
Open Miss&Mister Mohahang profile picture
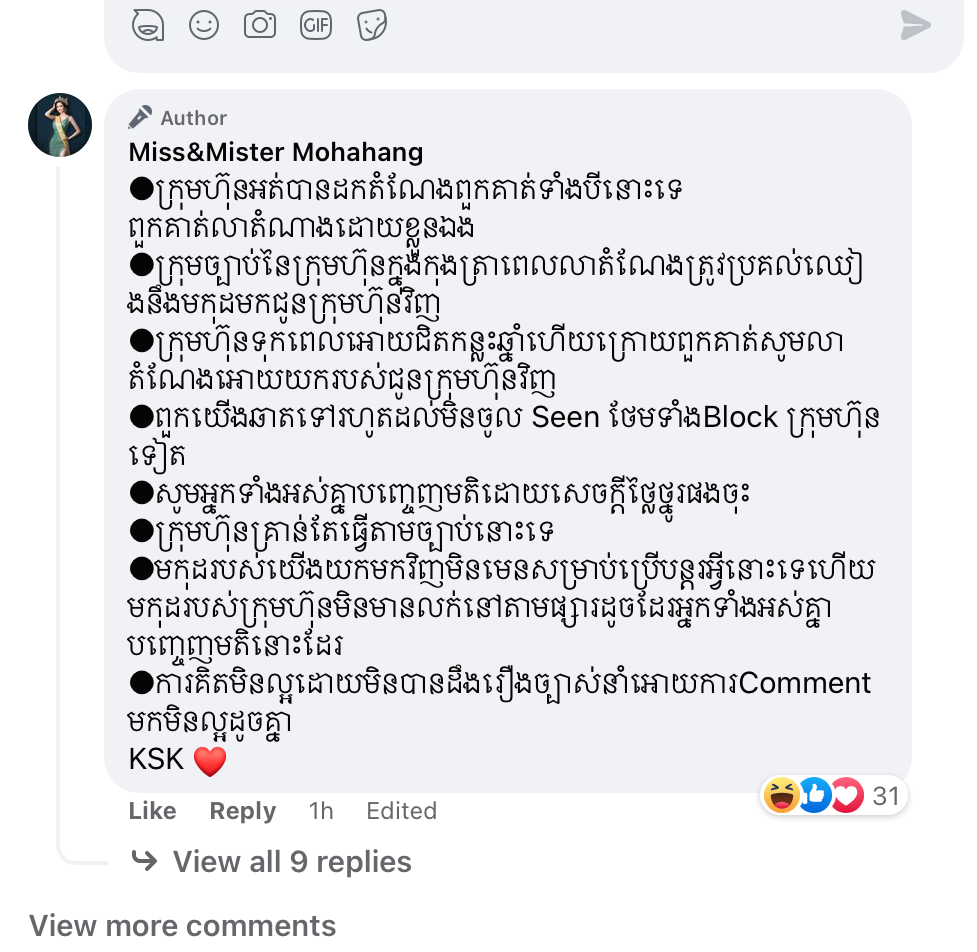(x=60, y=125)
